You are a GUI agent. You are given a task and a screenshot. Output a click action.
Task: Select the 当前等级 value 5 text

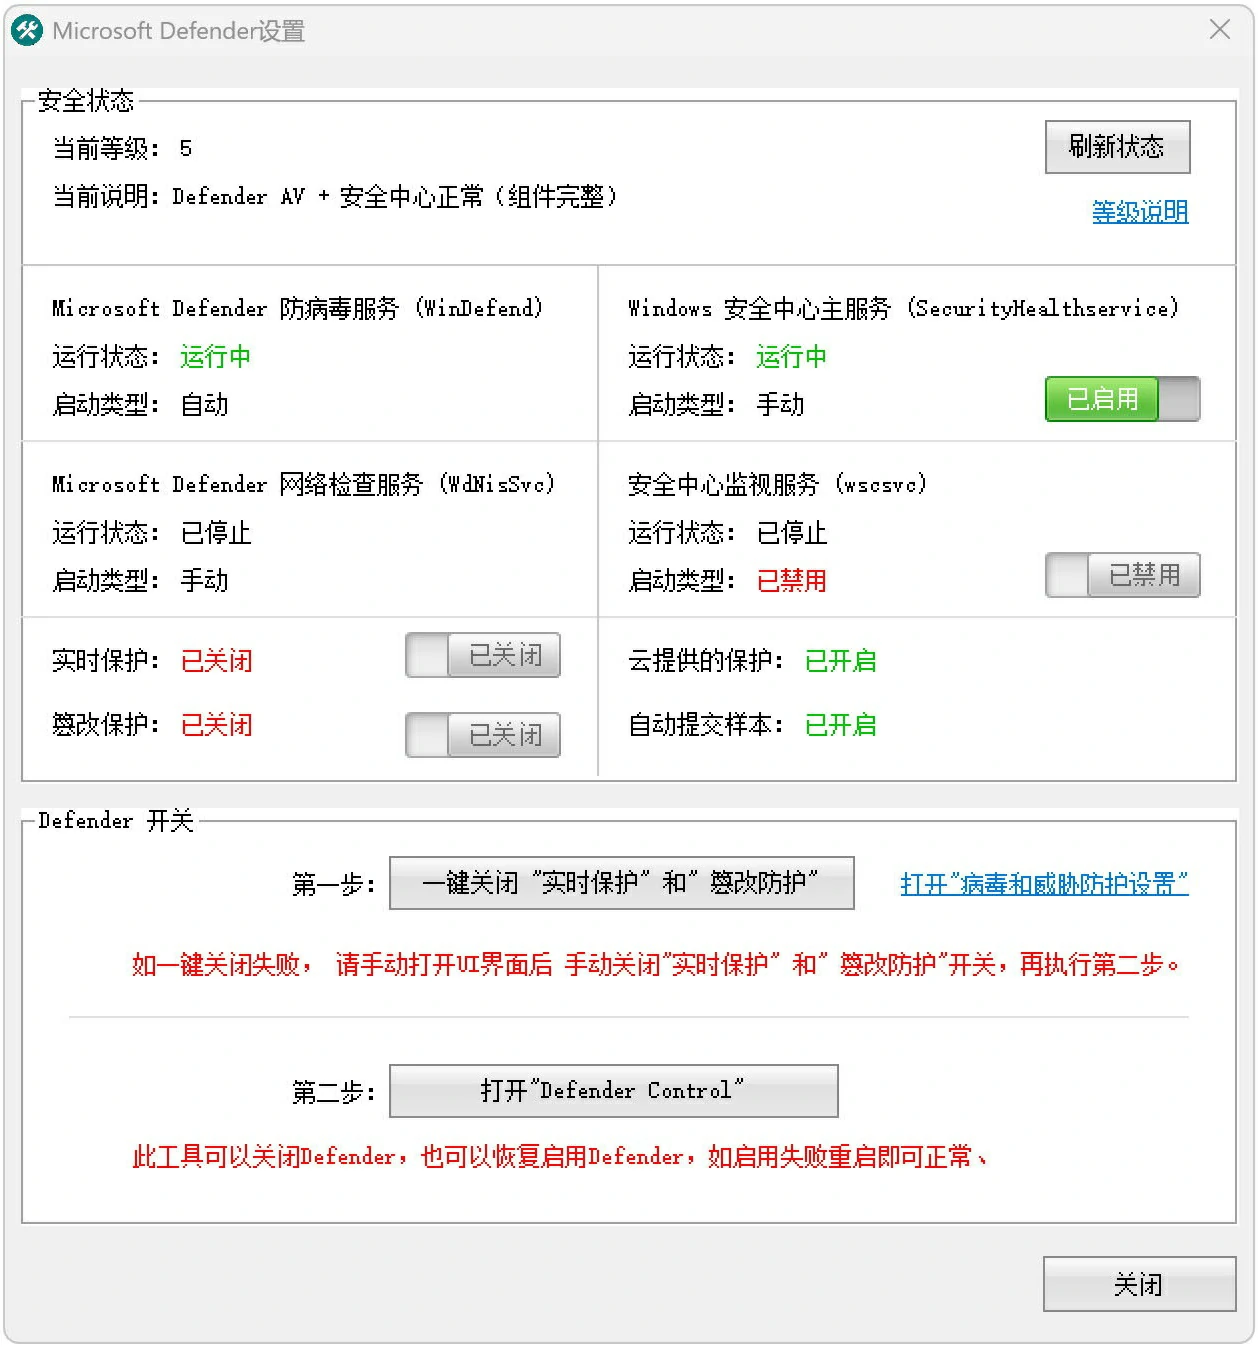[x=186, y=148]
